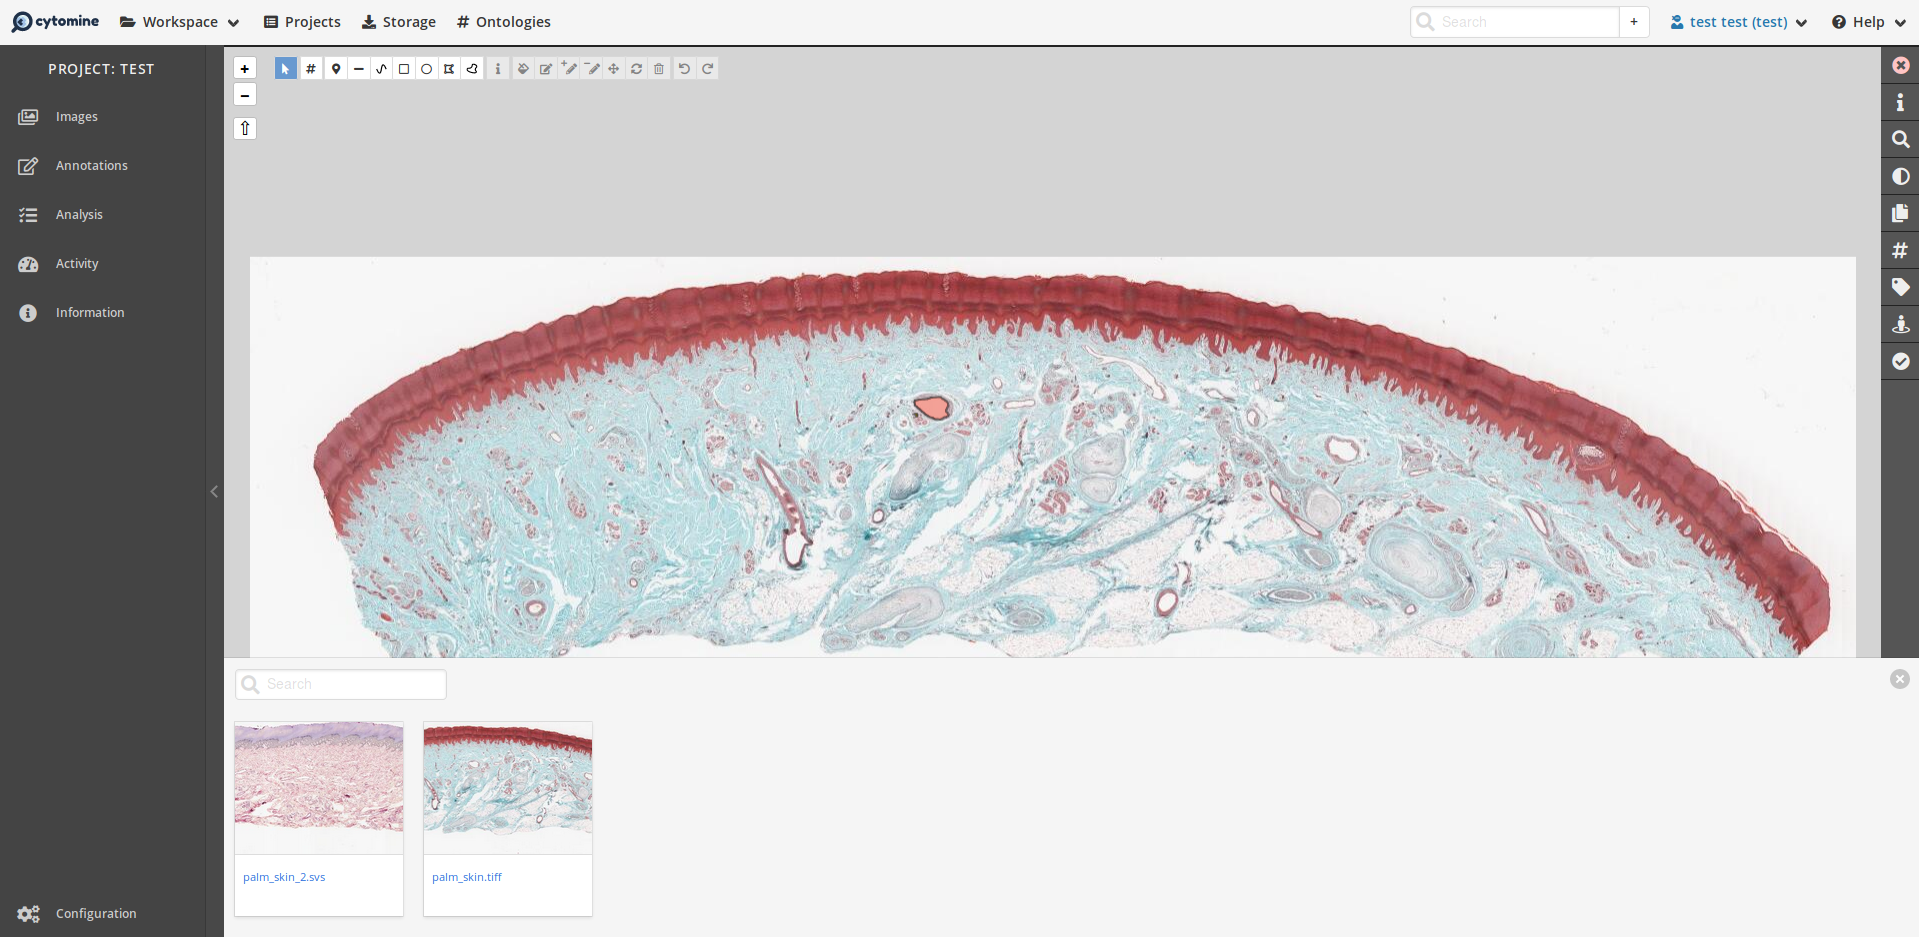Select the freehand drawing tool
The width and height of the screenshot is (1919, 937).
[381, 68]
